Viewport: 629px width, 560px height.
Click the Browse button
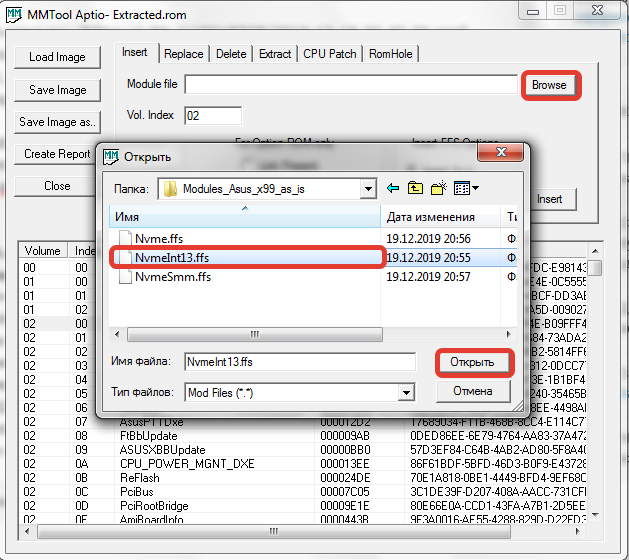(549, 85)
